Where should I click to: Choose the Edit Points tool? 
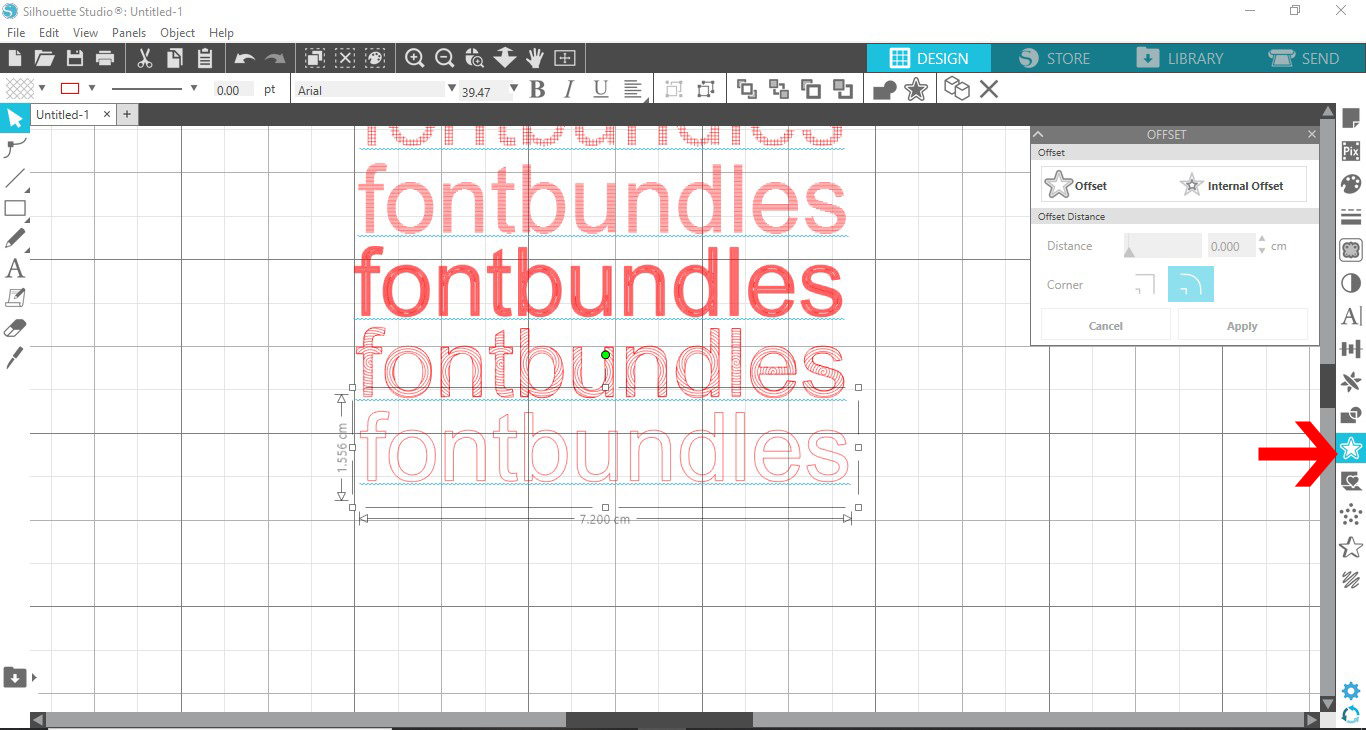click(x=15, y=149)
